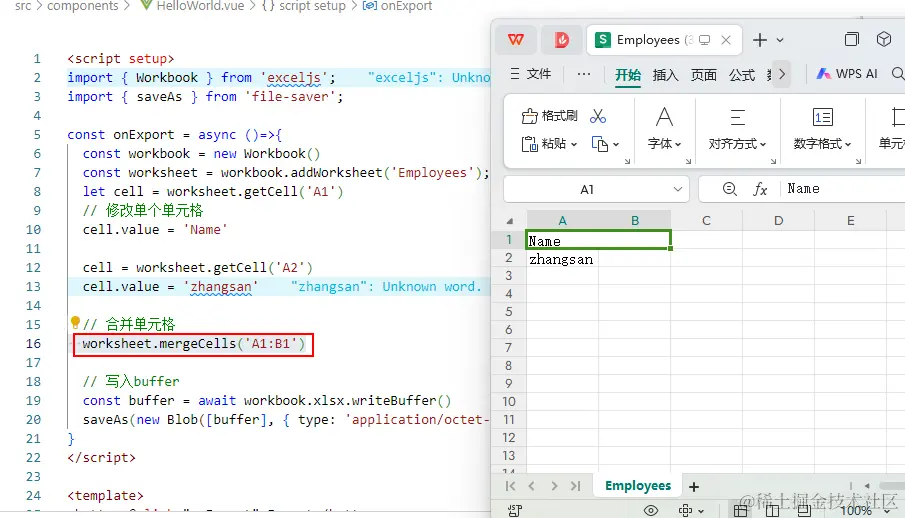Expand the Name Box dropdown arrow

678,189
